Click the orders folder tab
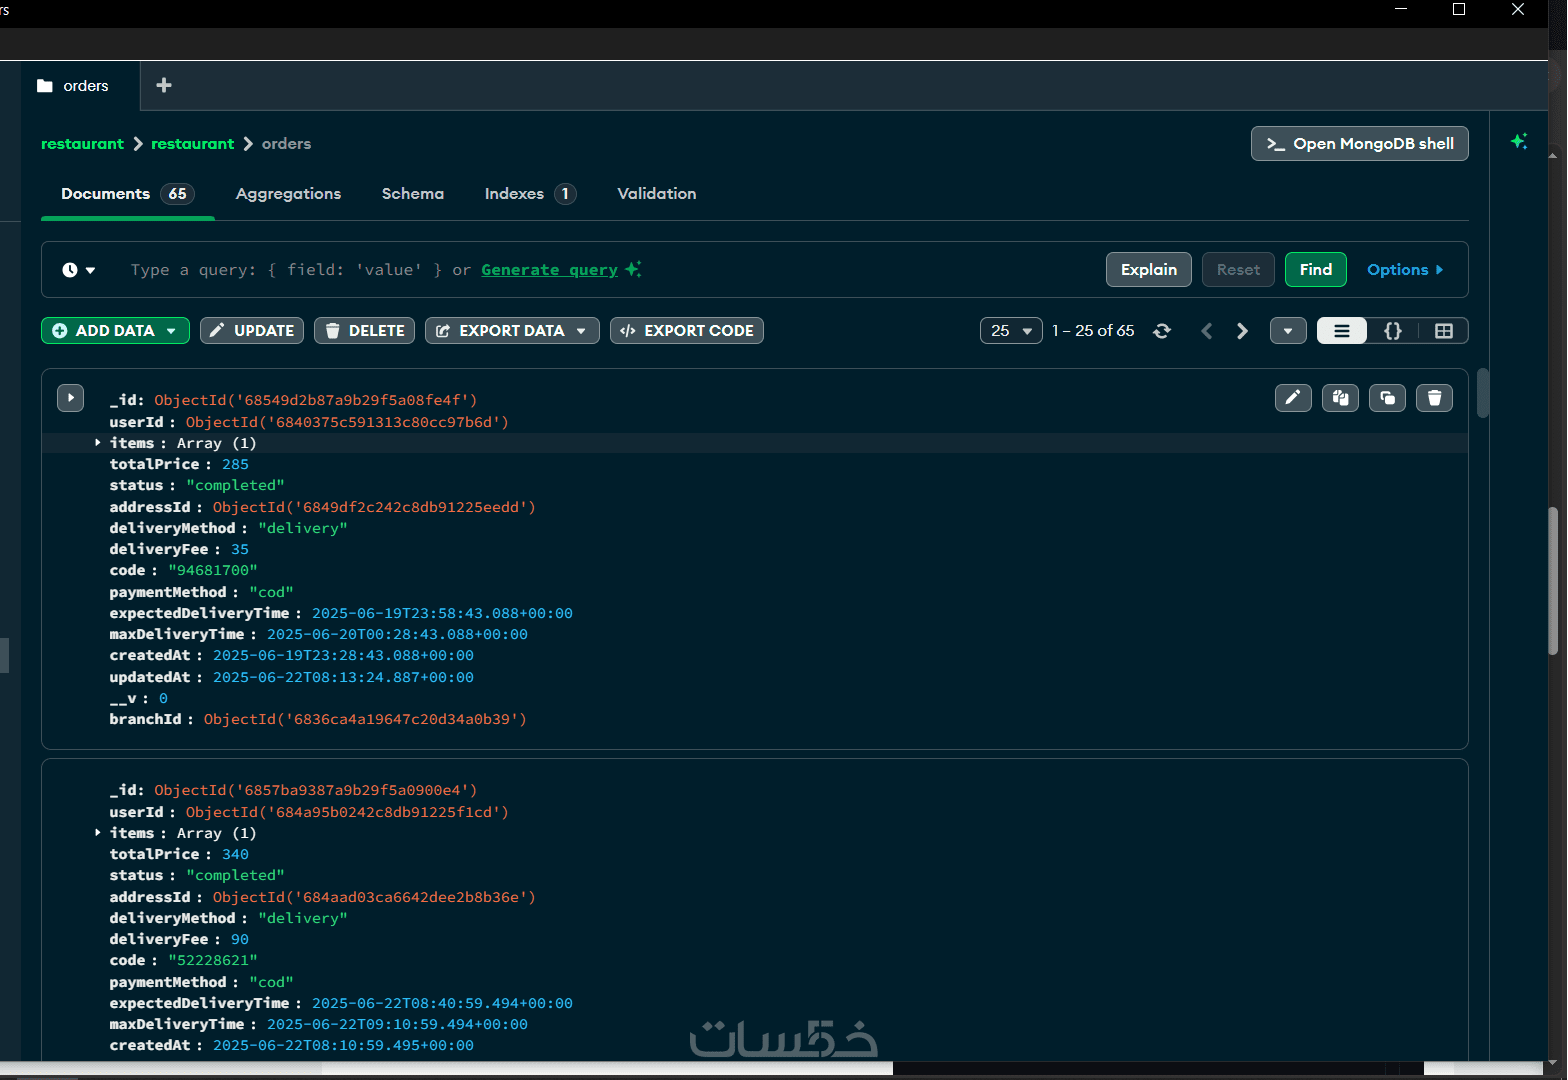The height and width of the screenshot is (1080, 1568). click(81, 86)
